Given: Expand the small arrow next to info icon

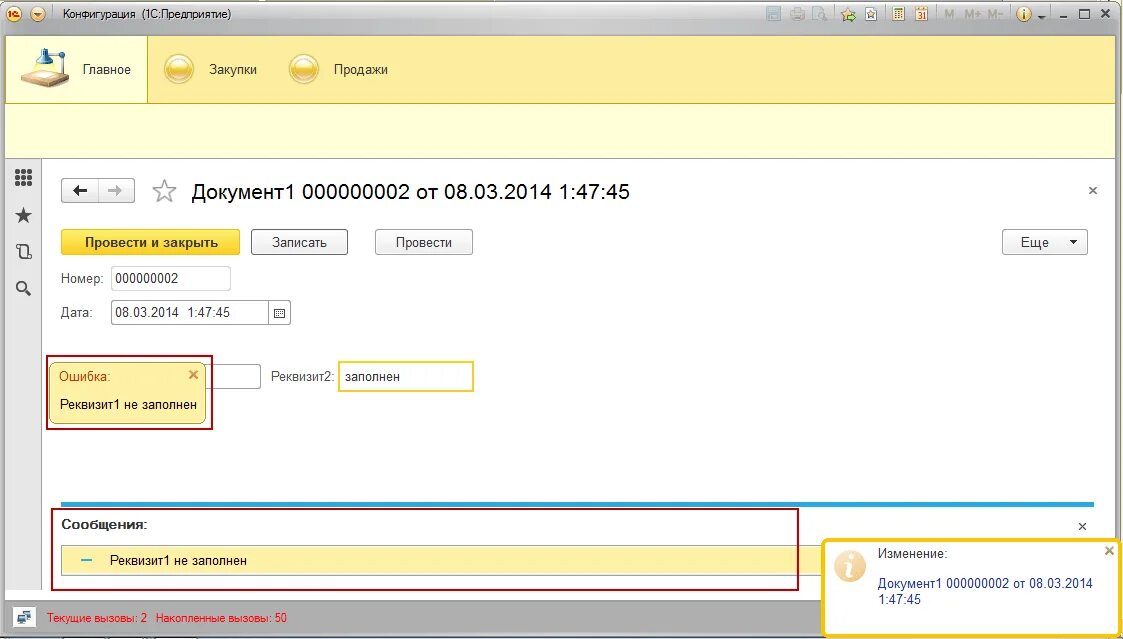Looking at the screenshot, I should point(1042,16).
